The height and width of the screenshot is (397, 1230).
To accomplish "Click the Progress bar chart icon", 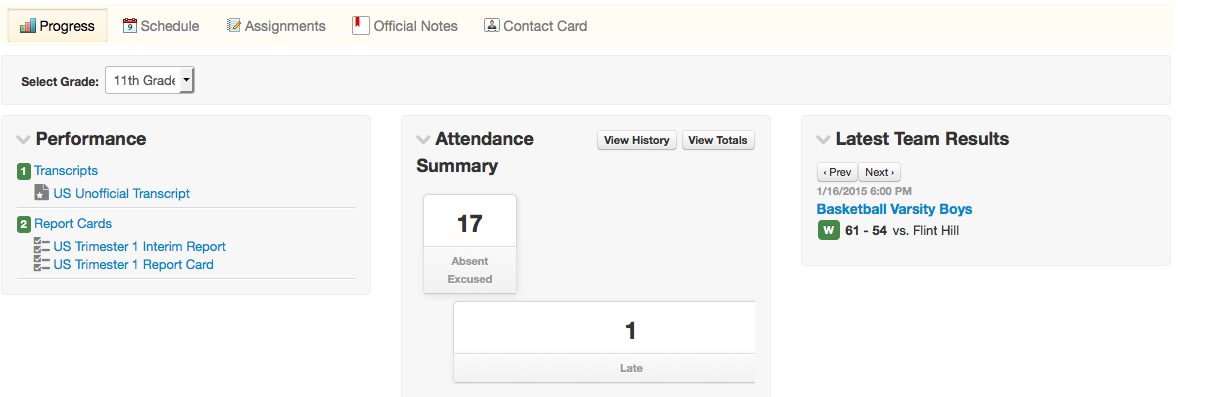I will (27, 26).
